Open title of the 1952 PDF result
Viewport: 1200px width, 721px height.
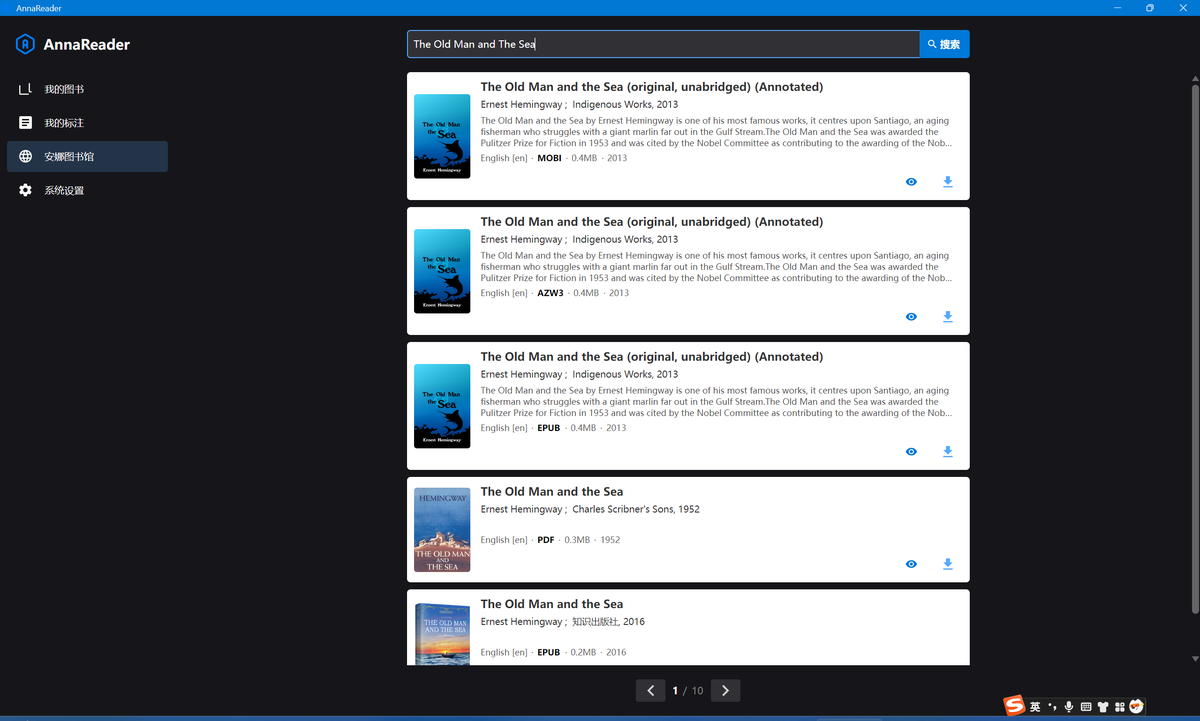point(552,492)
